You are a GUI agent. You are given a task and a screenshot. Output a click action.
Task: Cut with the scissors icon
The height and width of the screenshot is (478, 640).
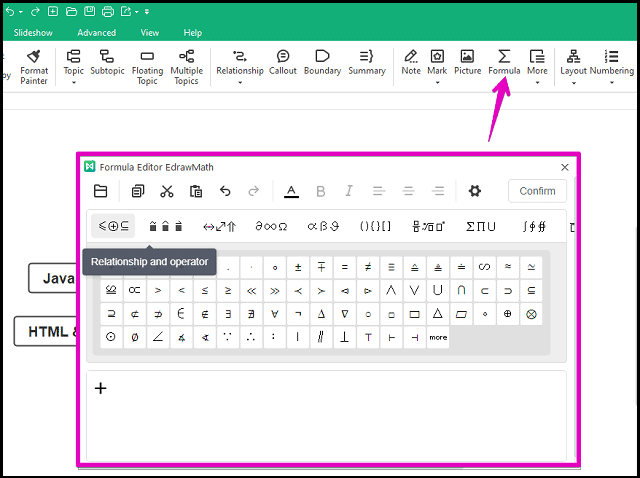click(167, 191)
